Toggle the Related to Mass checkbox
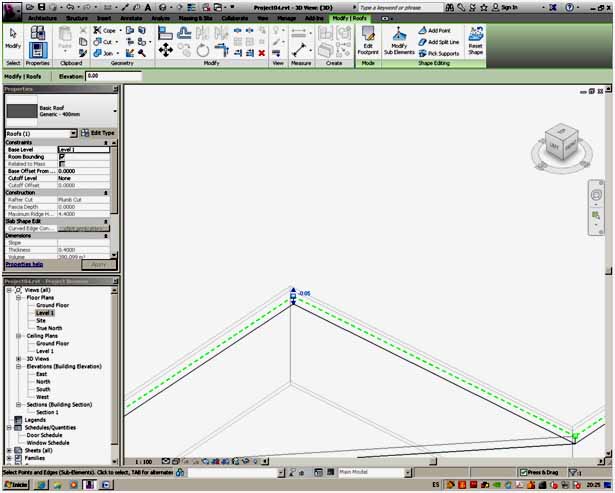The width and height of the screenshot is (615, 493). tap(62, 164)
